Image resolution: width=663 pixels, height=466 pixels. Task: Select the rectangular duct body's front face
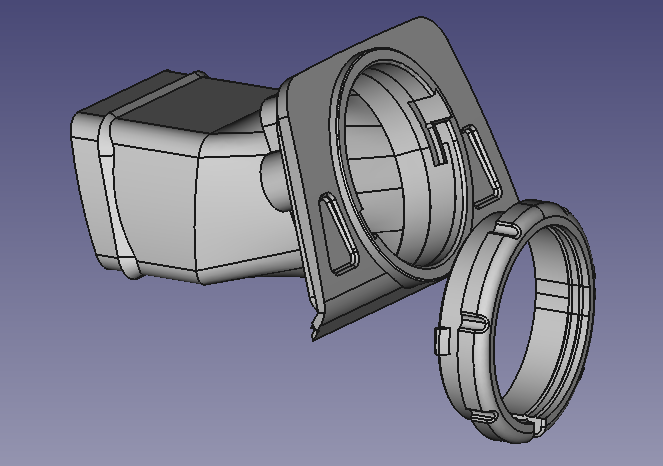pyautogui.click(x=154, y=207)
